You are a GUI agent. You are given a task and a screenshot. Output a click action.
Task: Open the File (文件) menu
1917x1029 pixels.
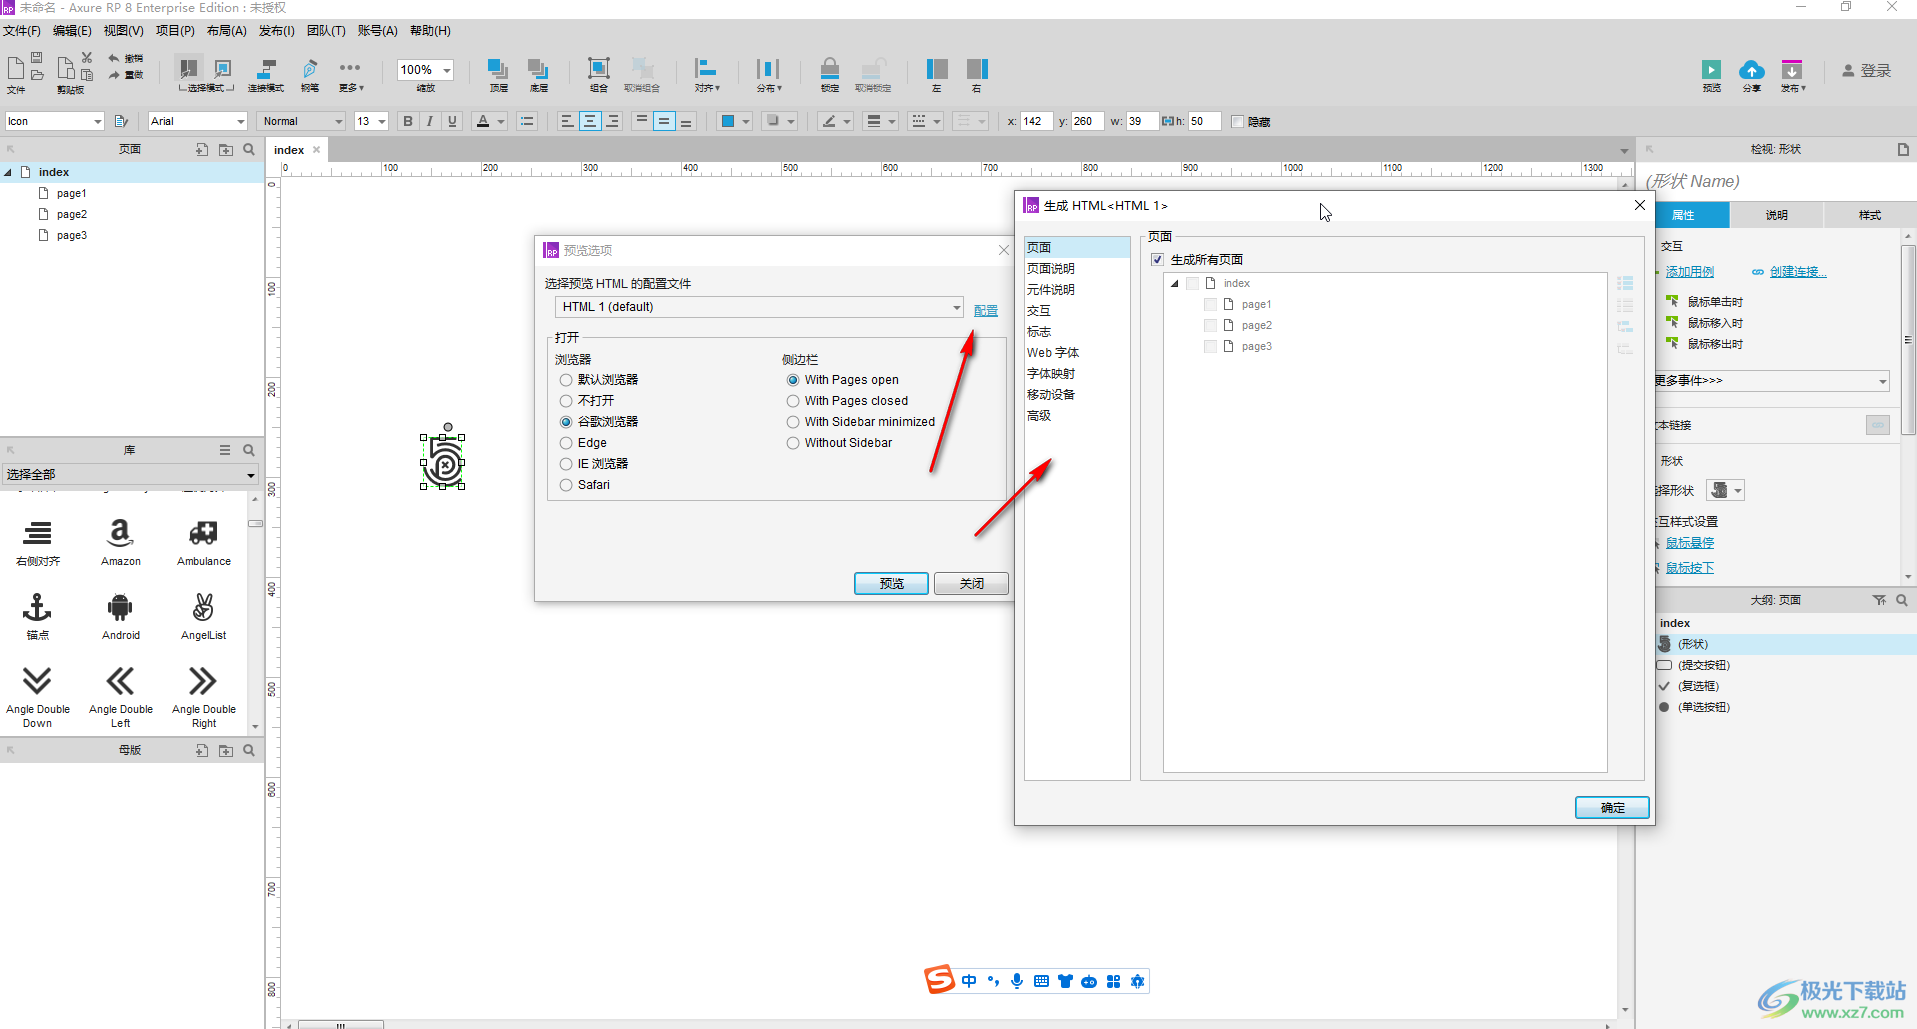(21, 31)
